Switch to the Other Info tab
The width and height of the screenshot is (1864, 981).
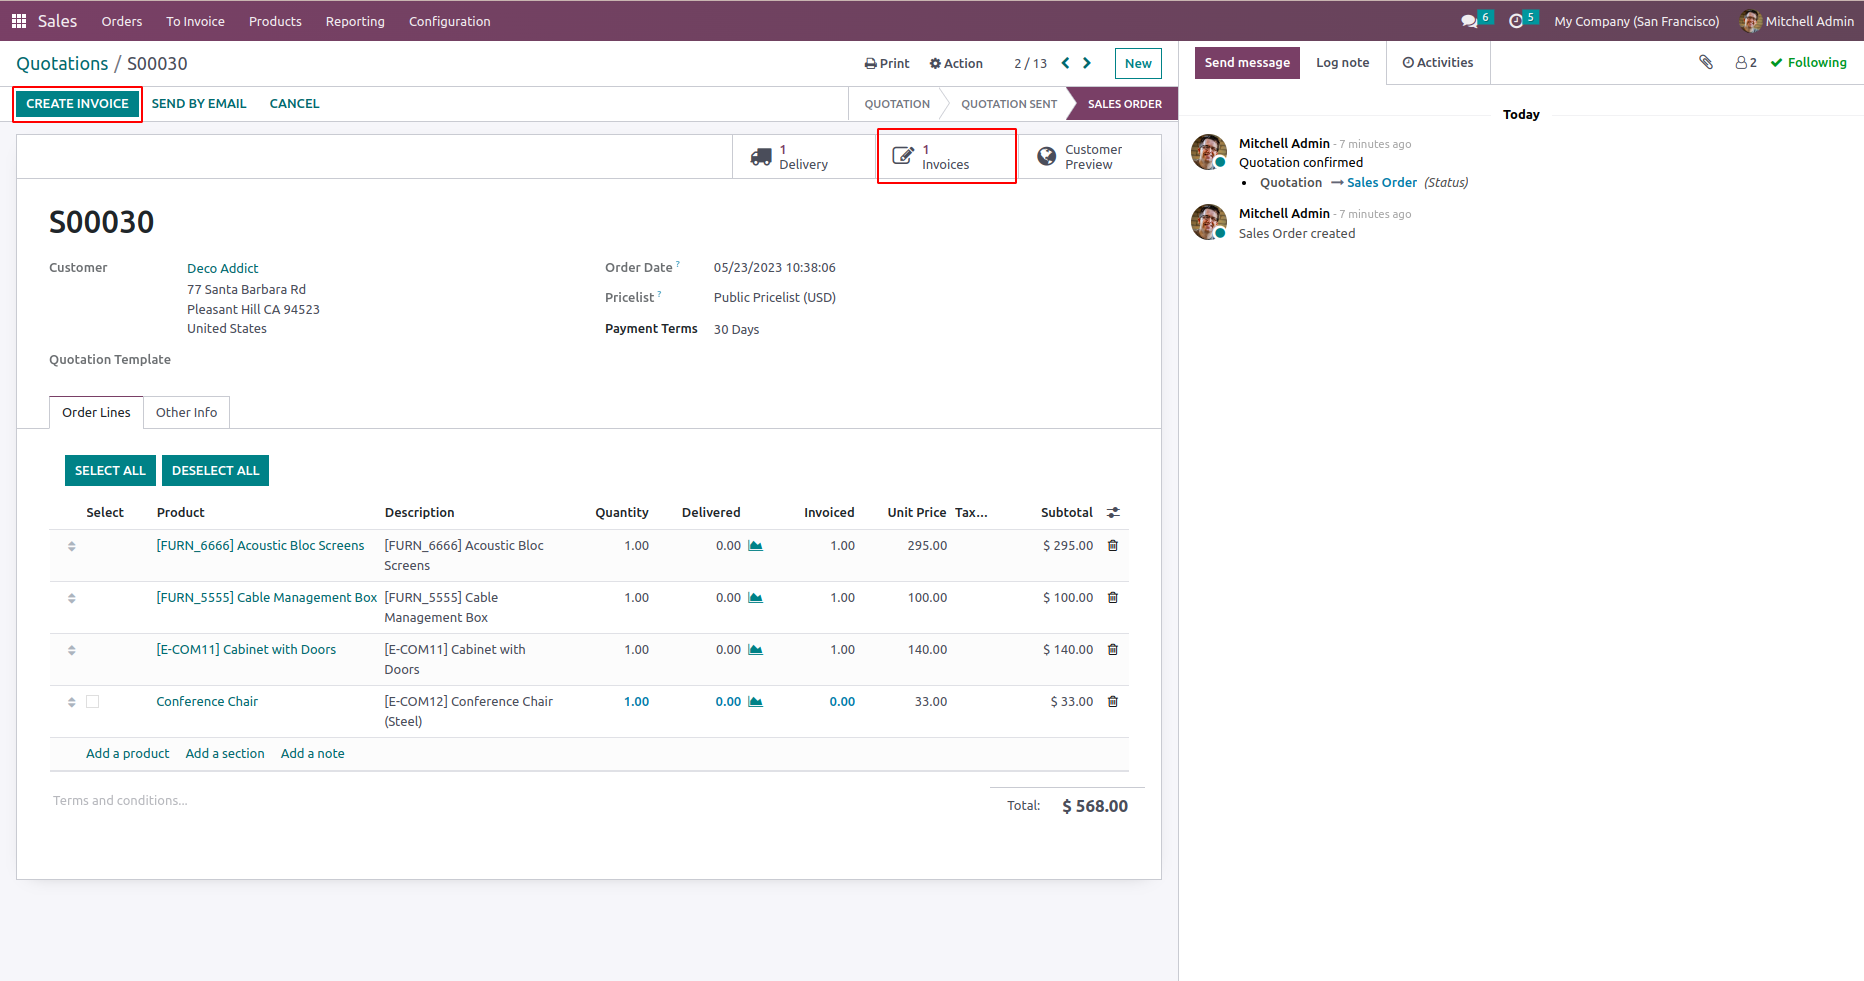click(186, 412)
